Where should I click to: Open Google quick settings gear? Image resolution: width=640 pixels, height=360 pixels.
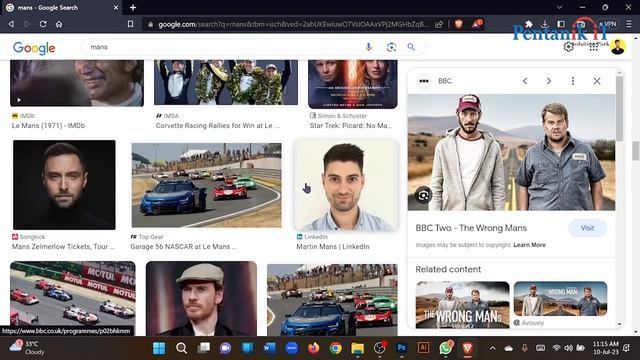click(x=568, y=47)
